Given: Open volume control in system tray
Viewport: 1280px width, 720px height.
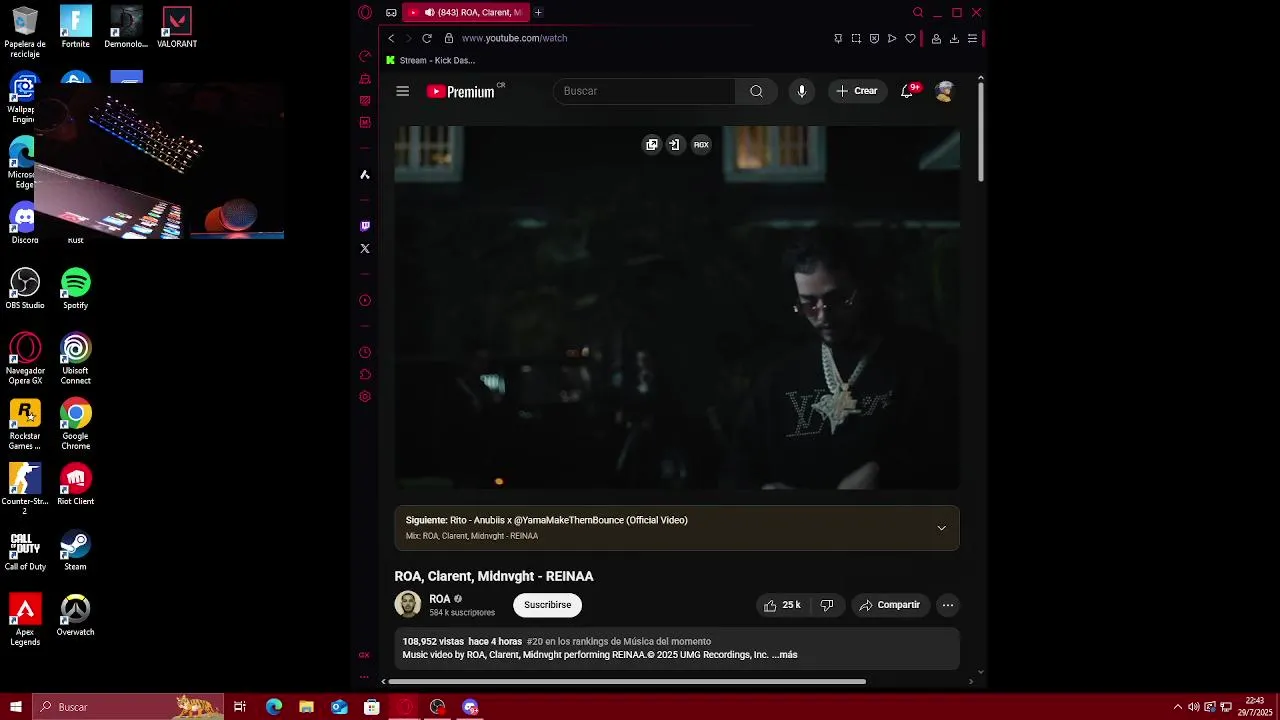Looking at the screenshot, I should [1193, 707].
